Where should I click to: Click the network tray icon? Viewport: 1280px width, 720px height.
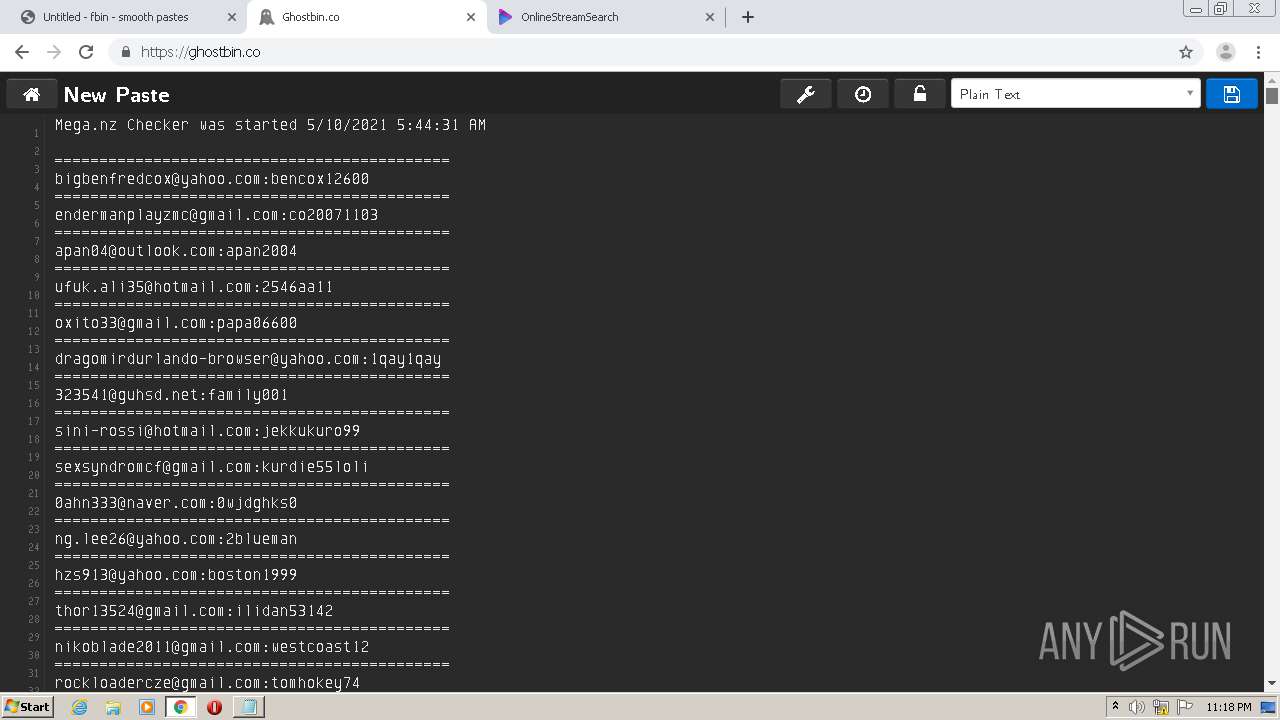coord(1161,708)
